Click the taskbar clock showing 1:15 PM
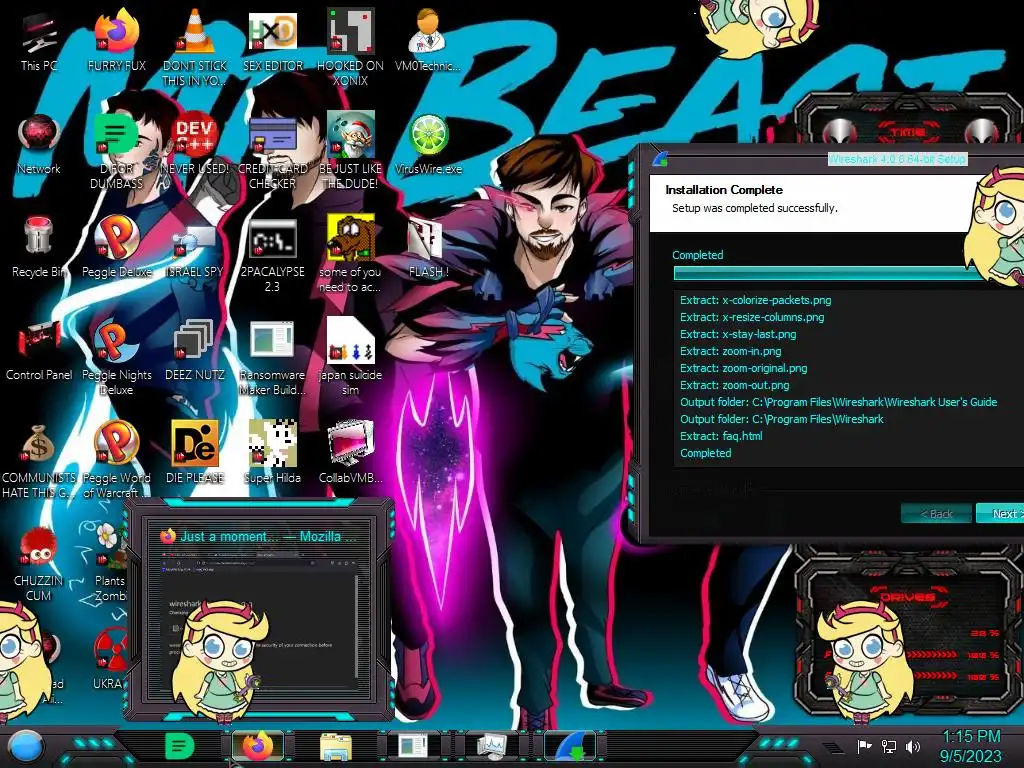The image size is (1024, 768). [971, 746]
